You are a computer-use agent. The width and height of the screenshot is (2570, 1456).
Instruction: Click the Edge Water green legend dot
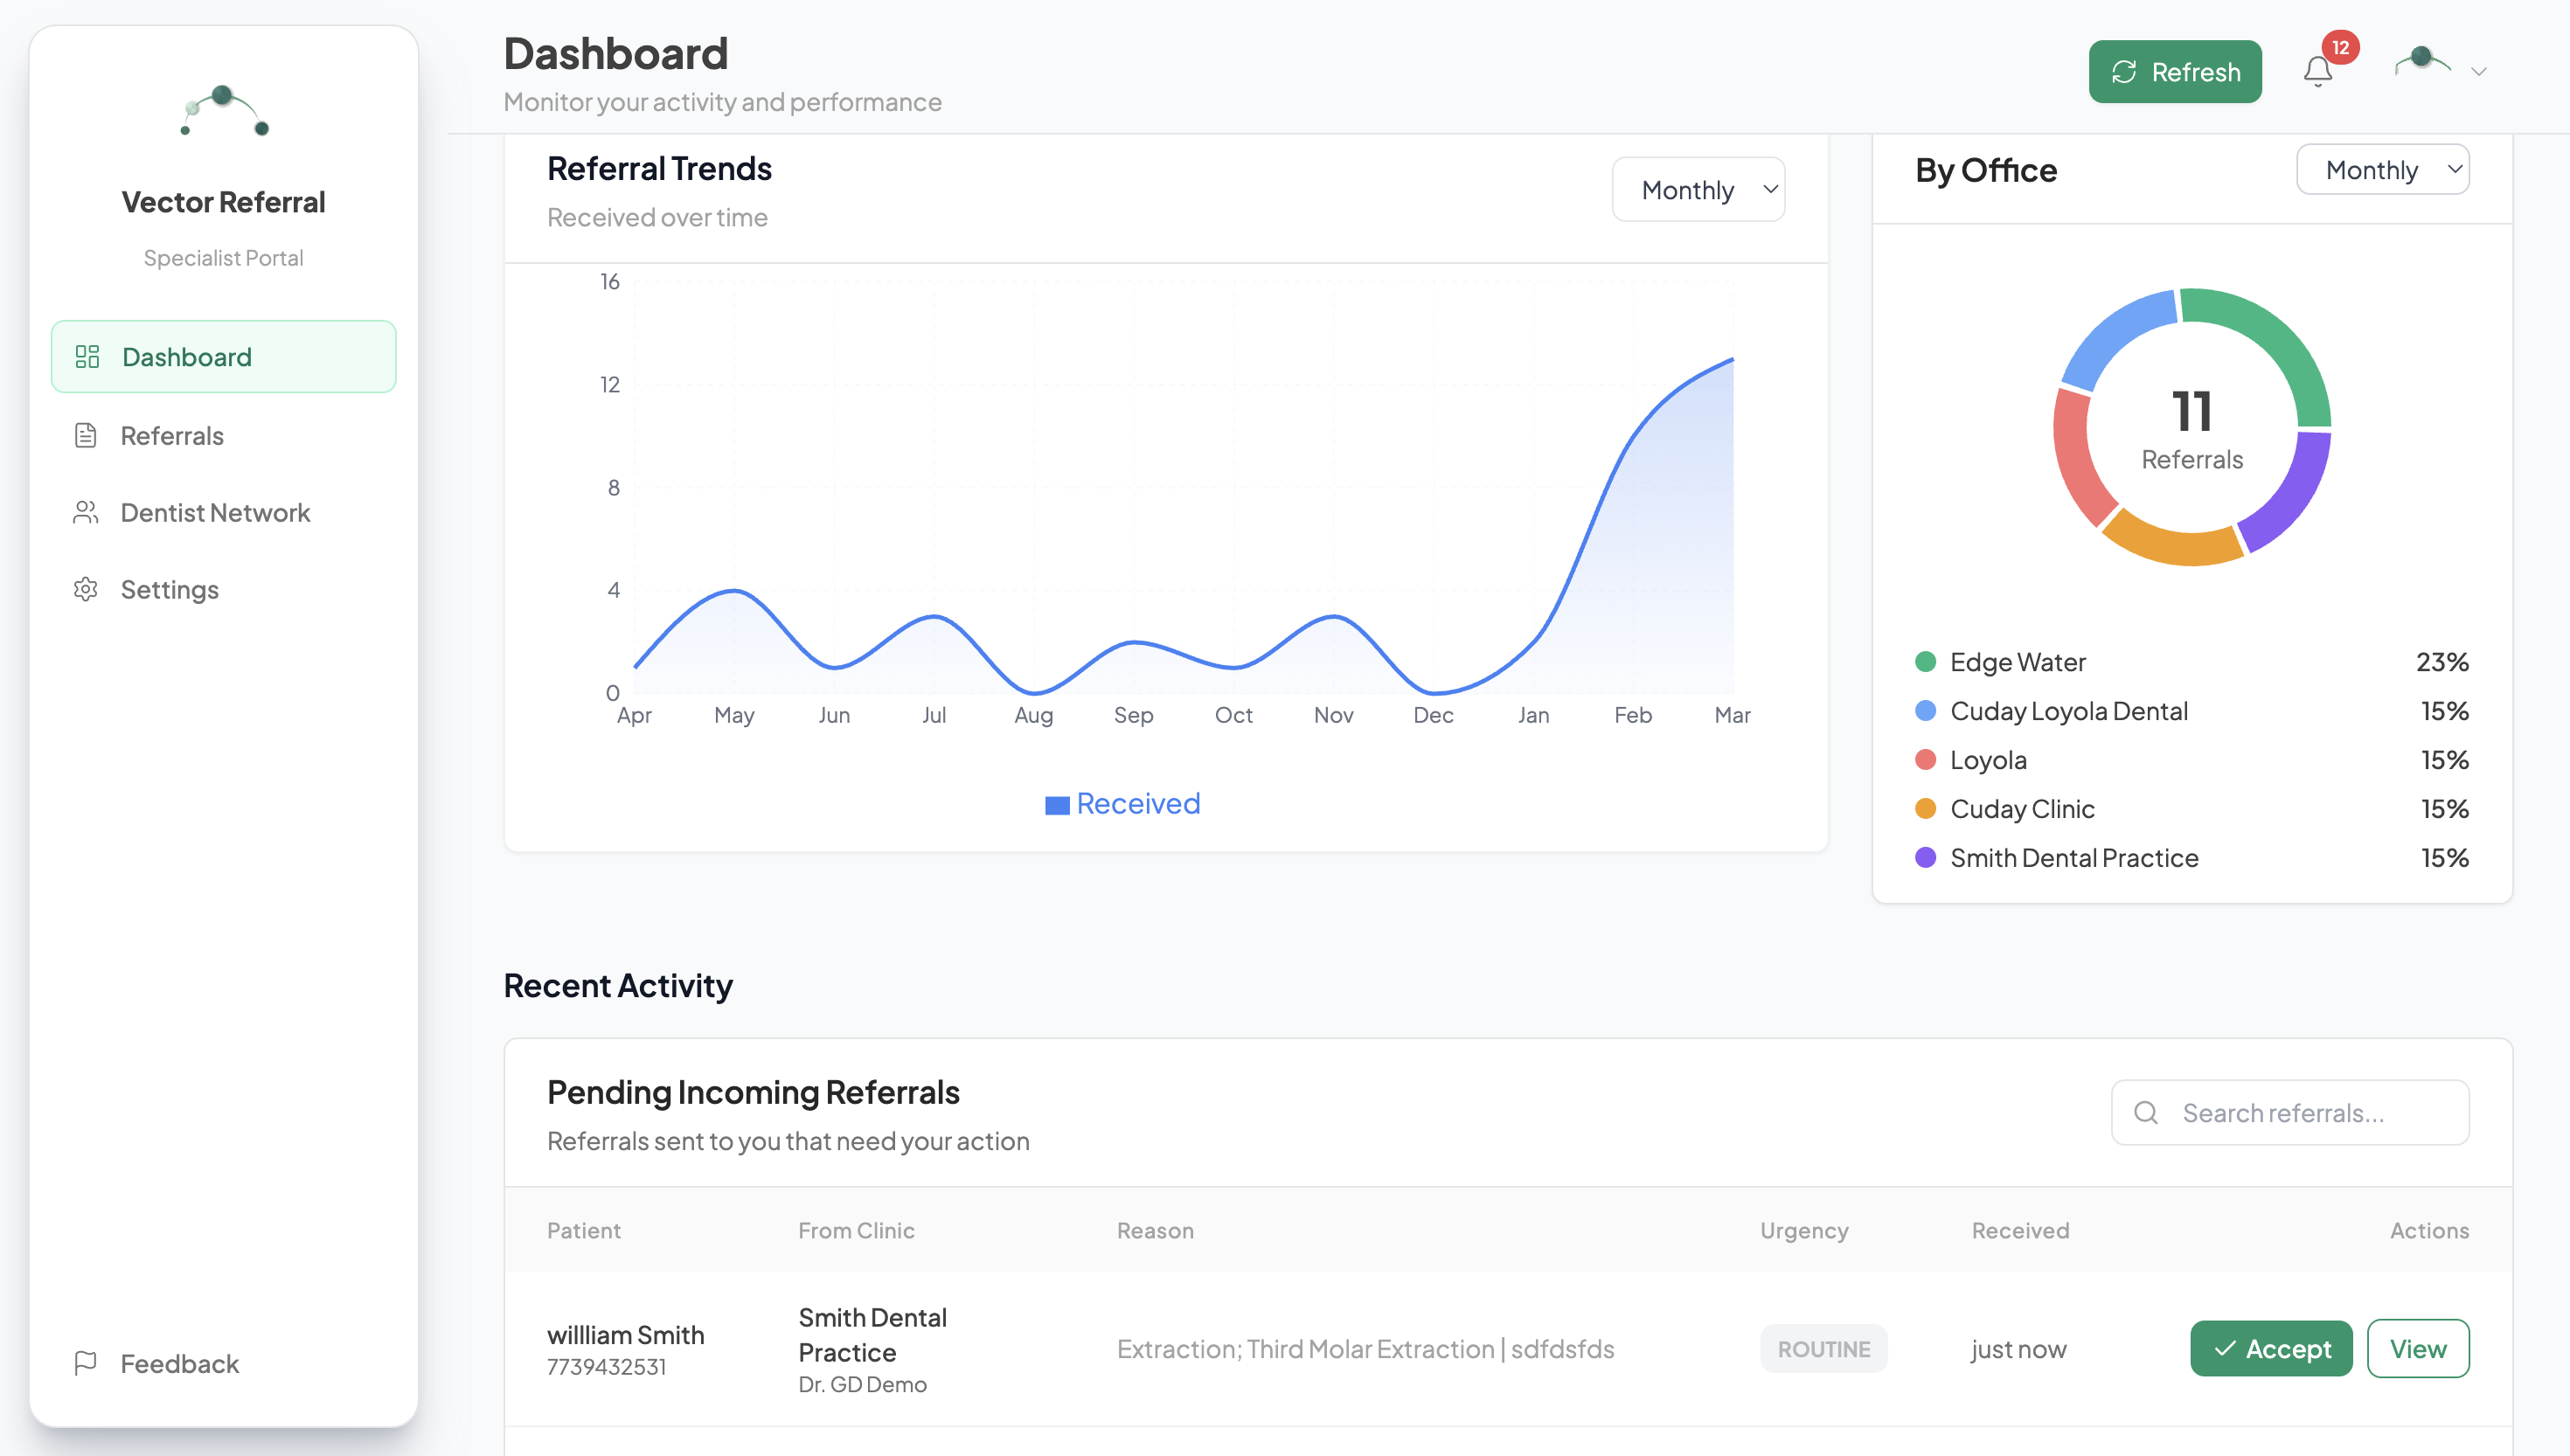(x=1925, y=661)
